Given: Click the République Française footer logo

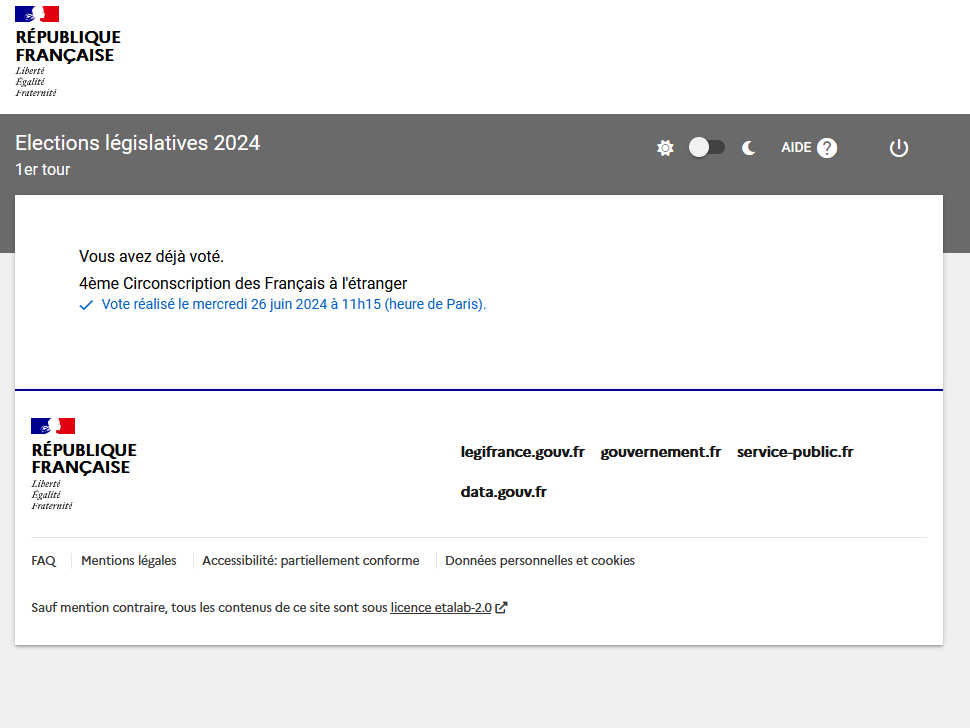Looking at the screenshot, I should (x=84, y=464).
